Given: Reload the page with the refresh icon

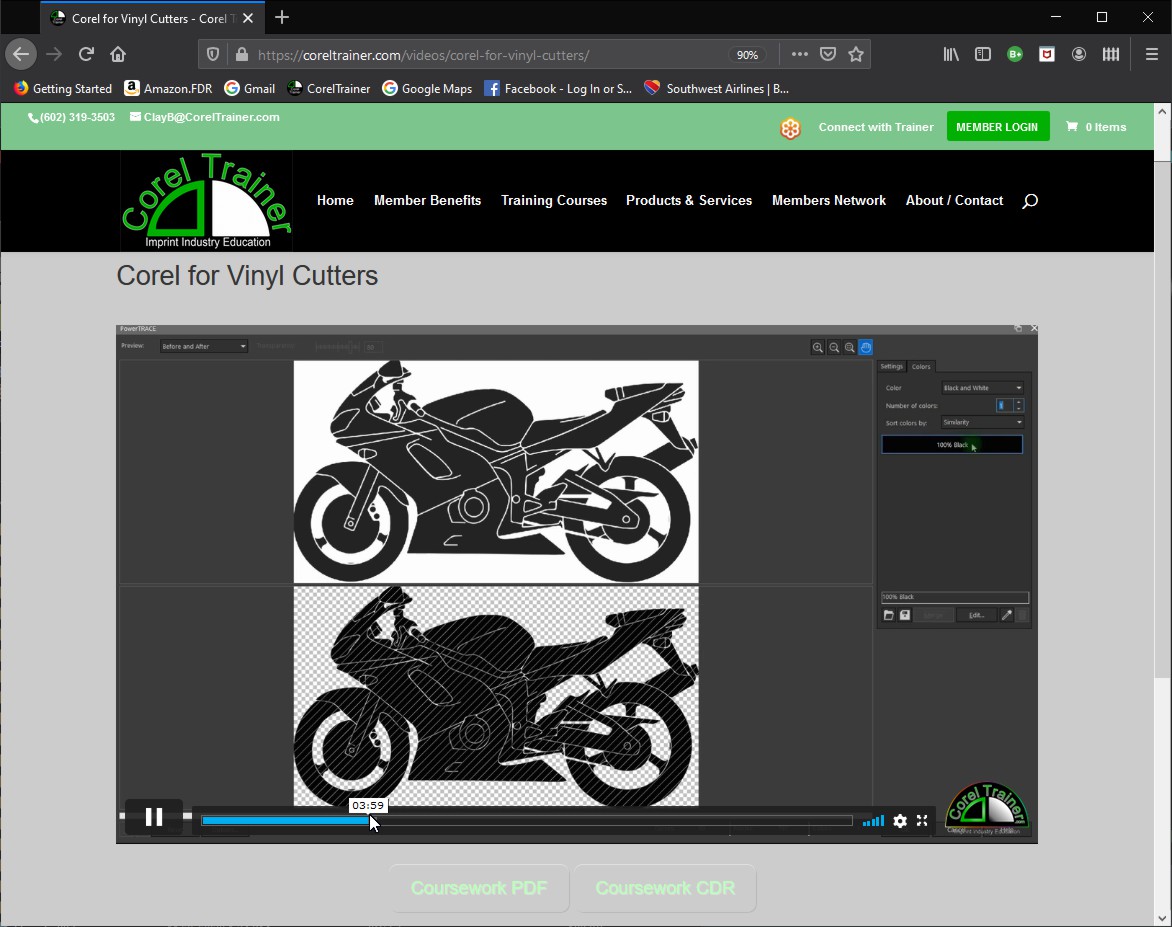Looking at the screenshot, I should pyautogui.click(x=86, y=54).
